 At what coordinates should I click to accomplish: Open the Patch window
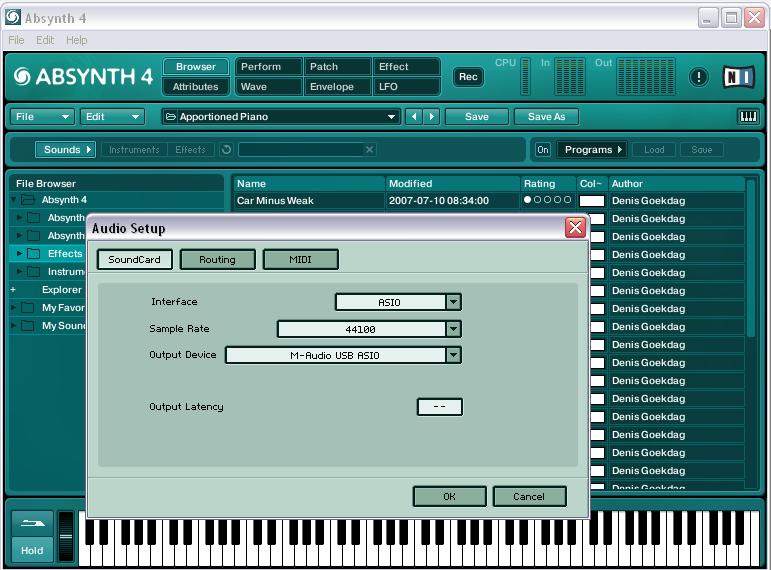point(337,66)
